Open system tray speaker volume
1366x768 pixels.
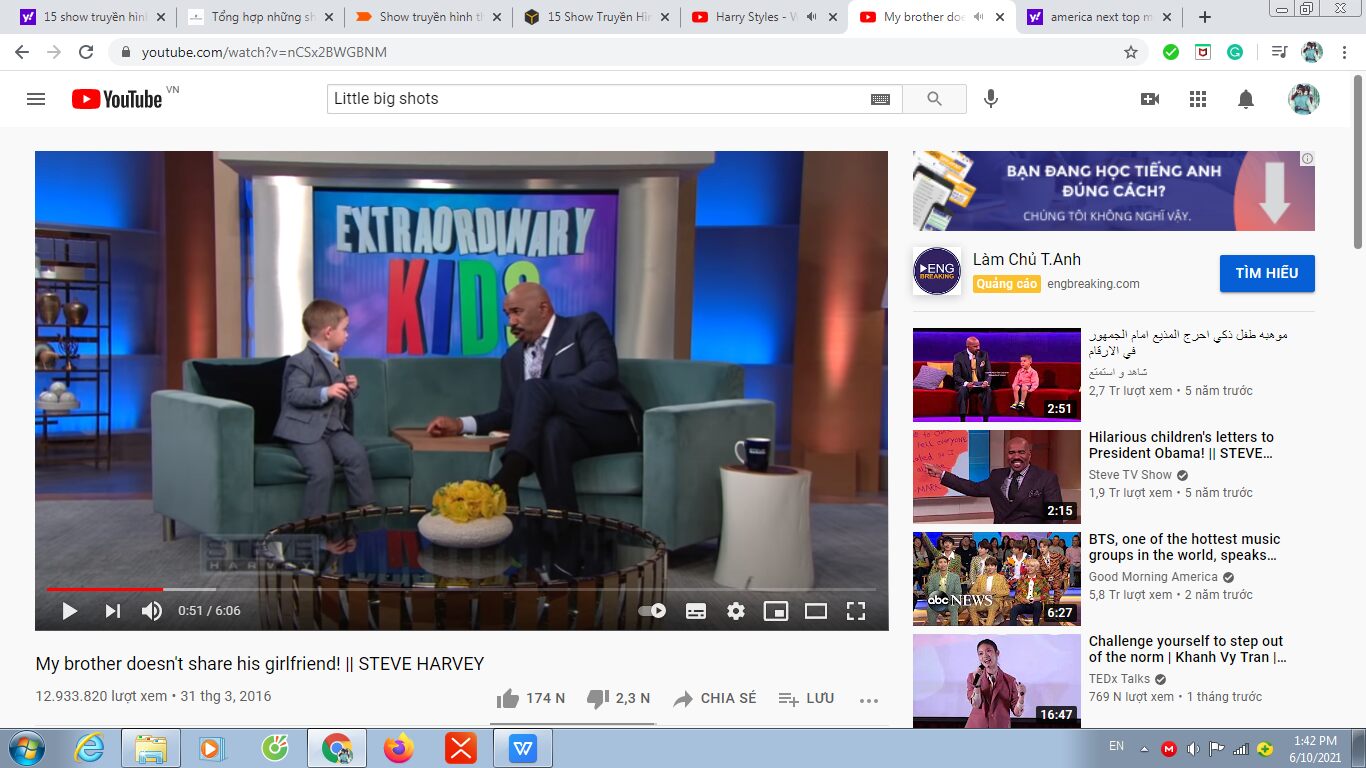[1193, 749]
